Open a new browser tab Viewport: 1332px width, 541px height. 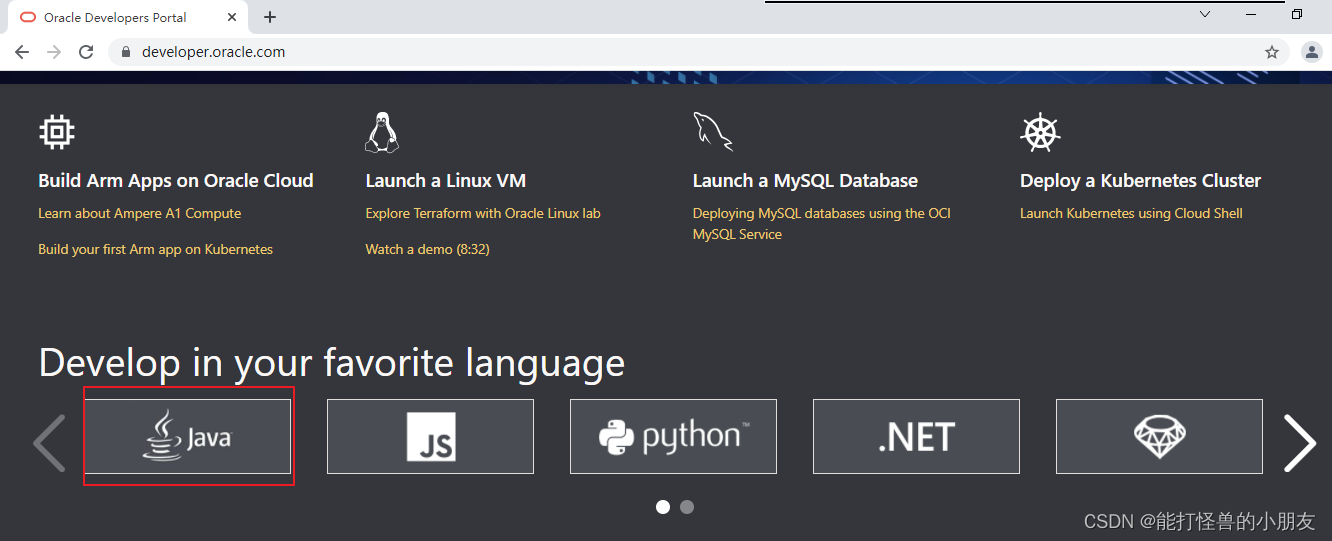(270, 17)
